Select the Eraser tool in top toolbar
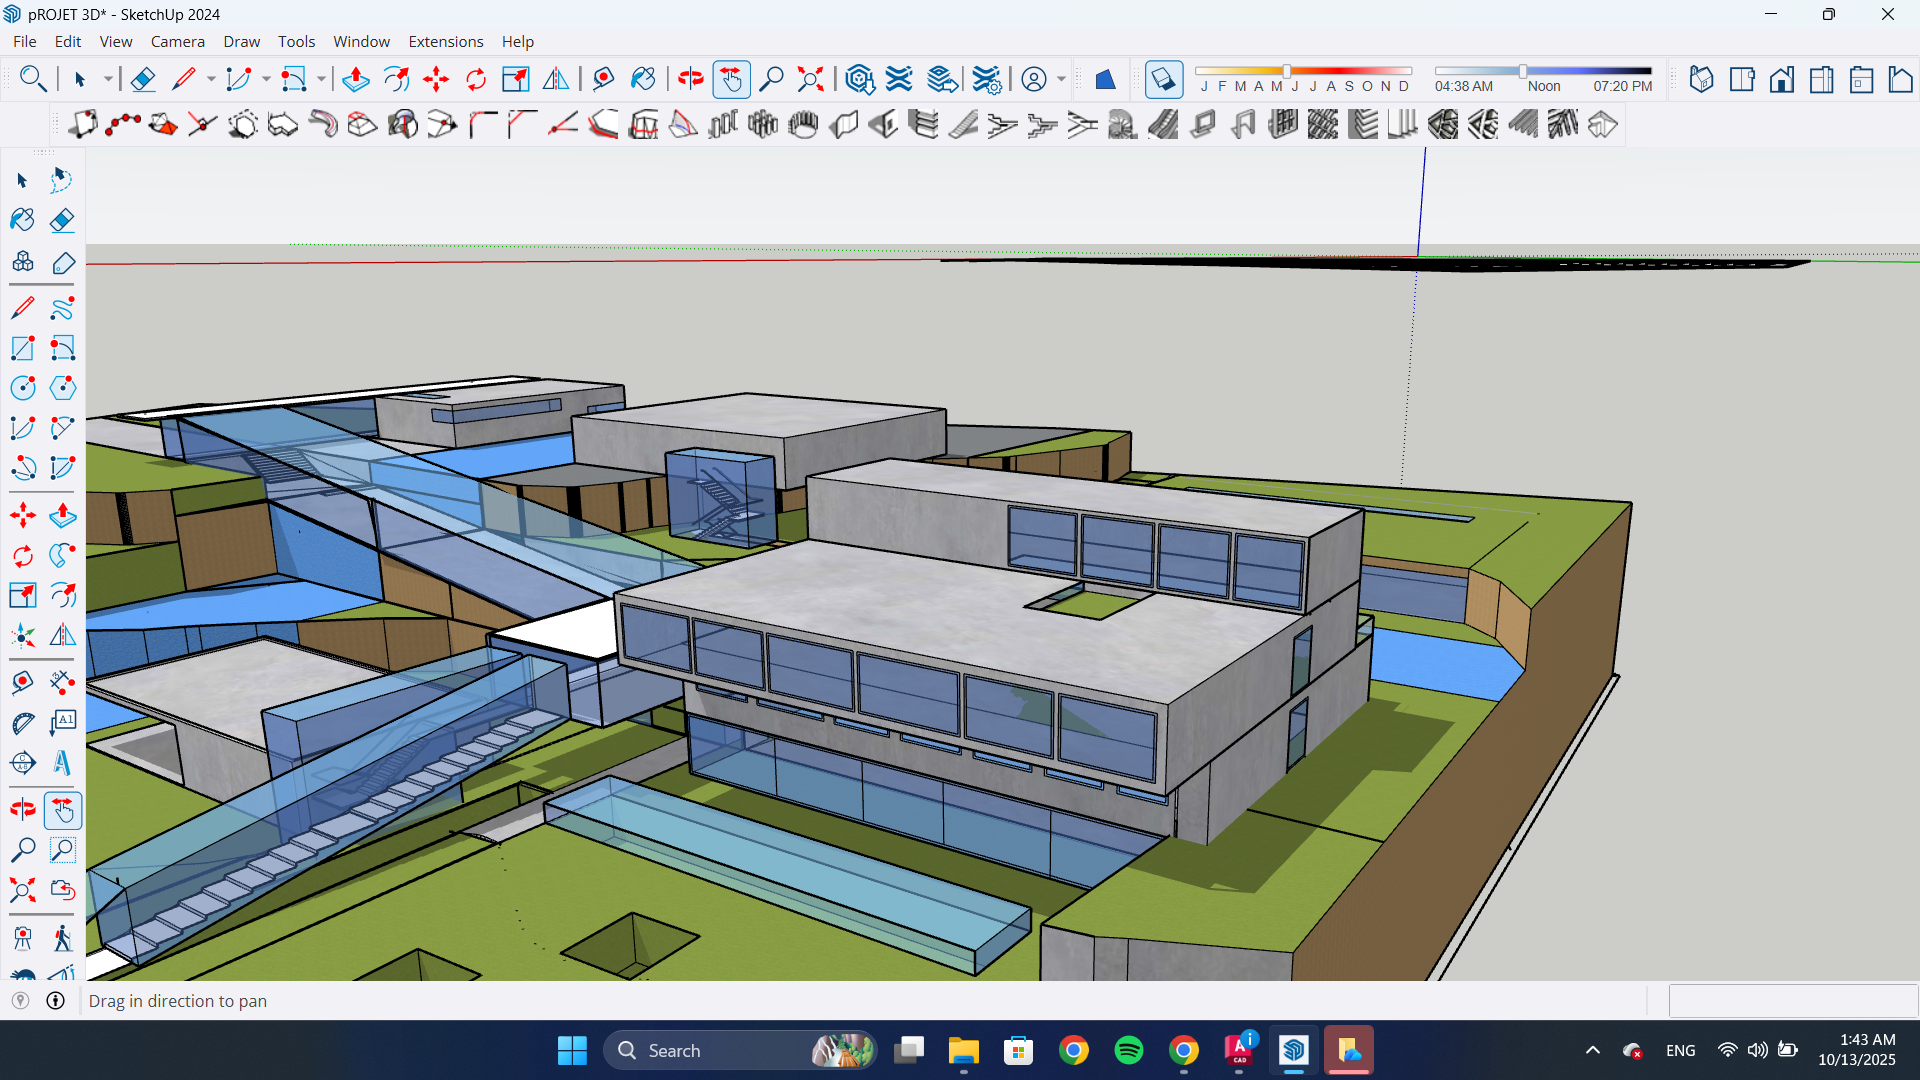 click(x=142, y=79)
